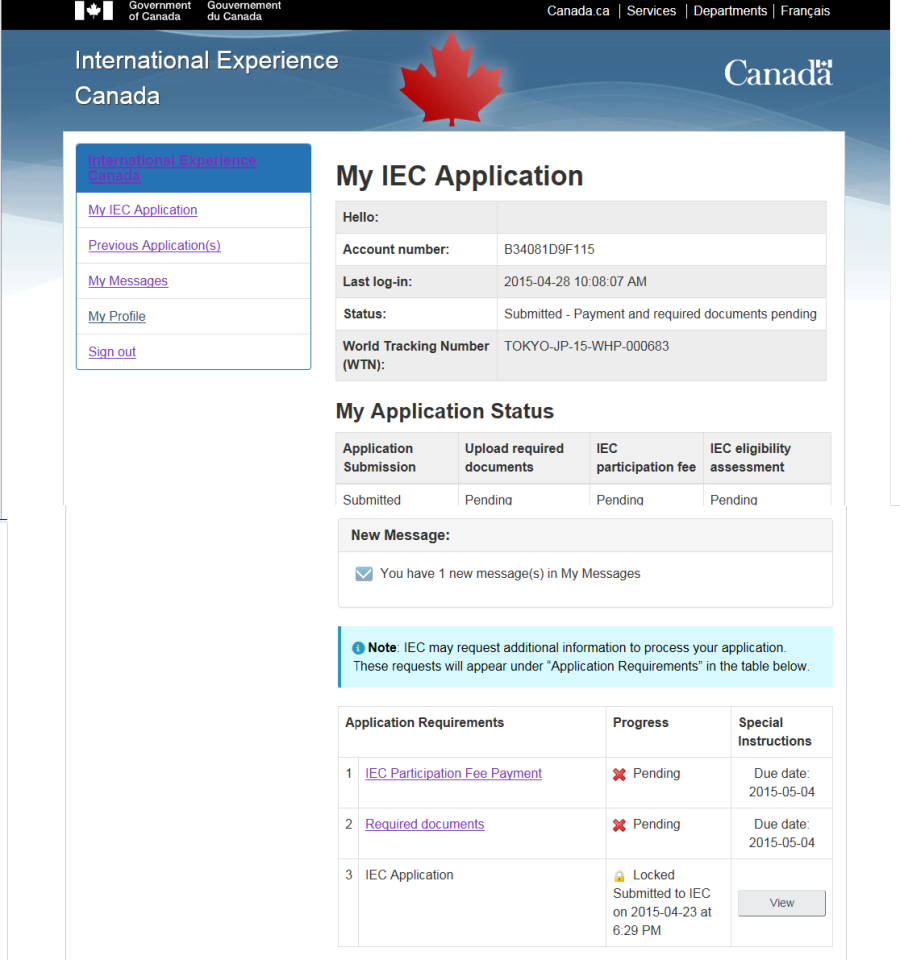Open Departments in the top navigation
Viewport: 900px width, 960px height.
[730, 11]
